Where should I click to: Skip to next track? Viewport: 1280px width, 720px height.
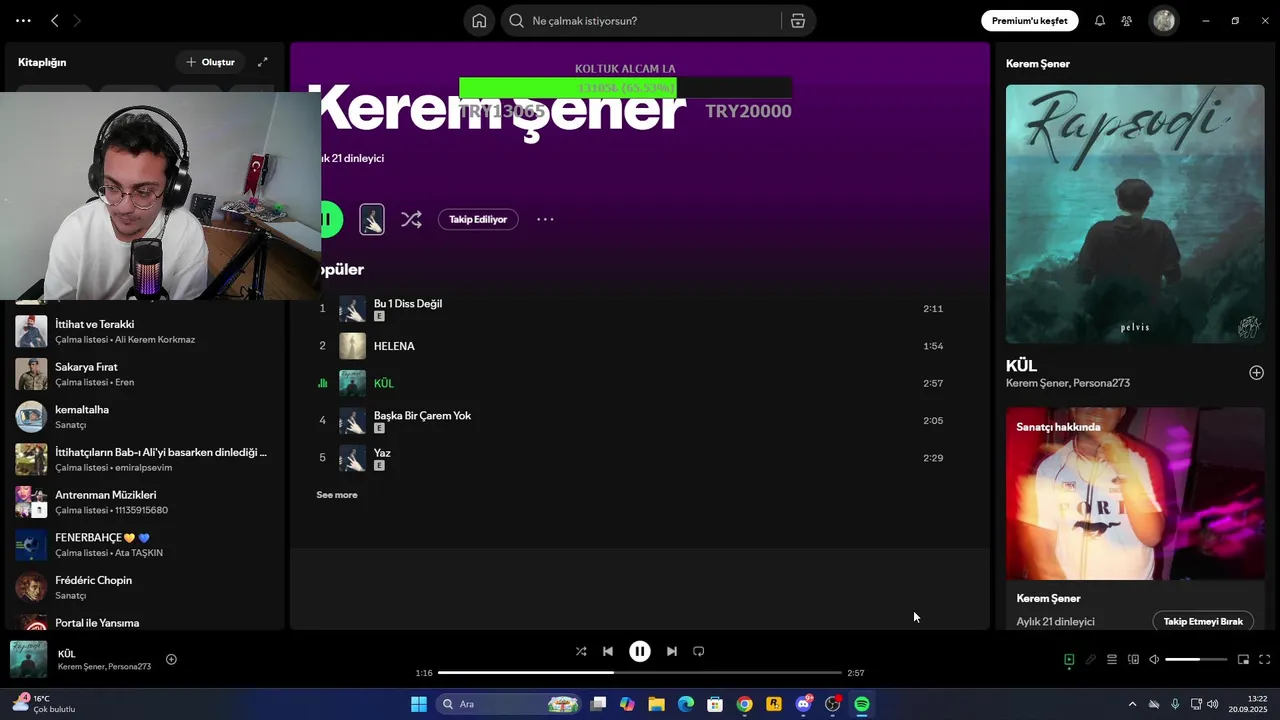pos(672,651)
